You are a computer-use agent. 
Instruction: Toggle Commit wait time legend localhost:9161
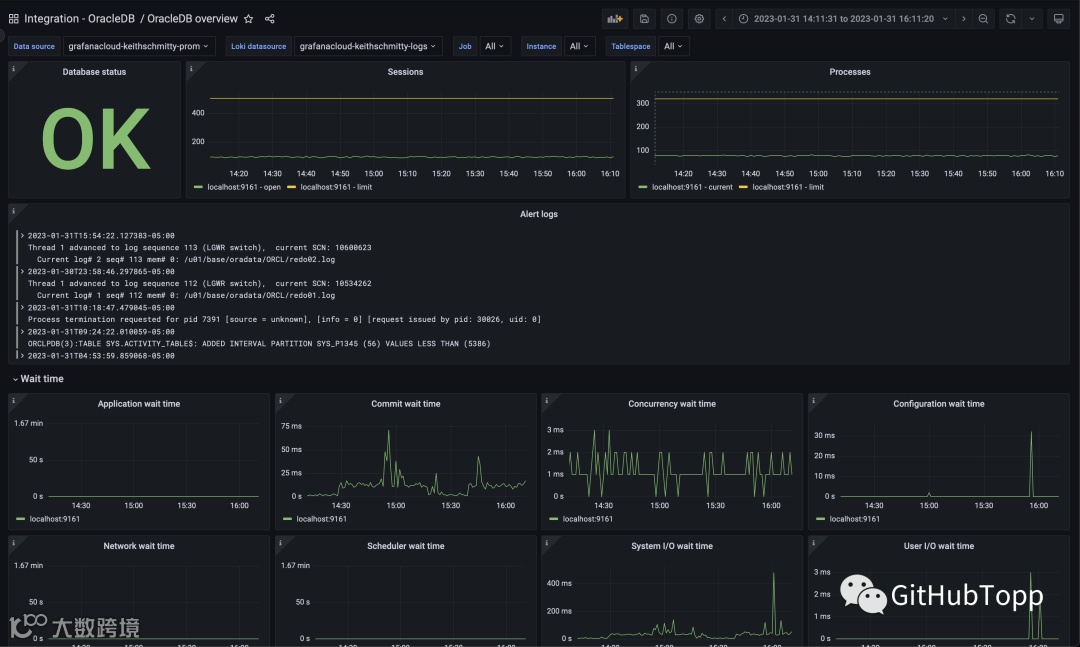[321, 519]
